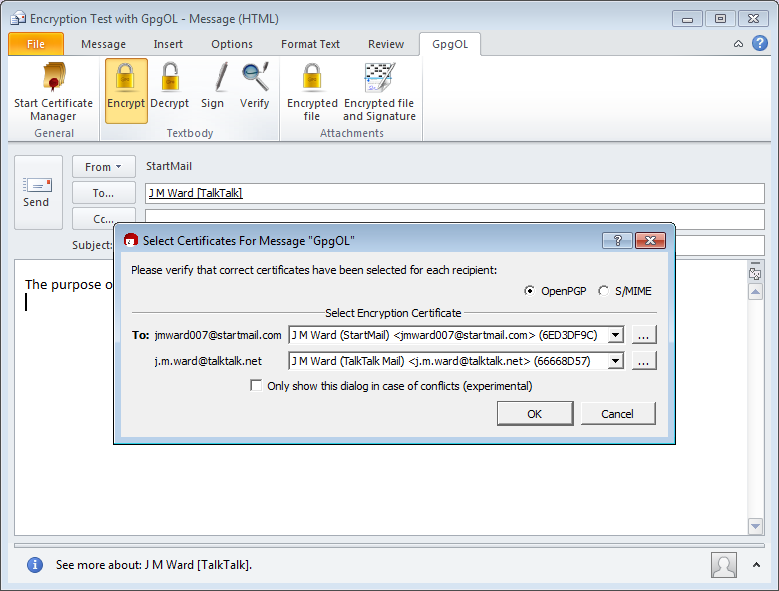Click the To... address book button

click(x=103, y=193)
